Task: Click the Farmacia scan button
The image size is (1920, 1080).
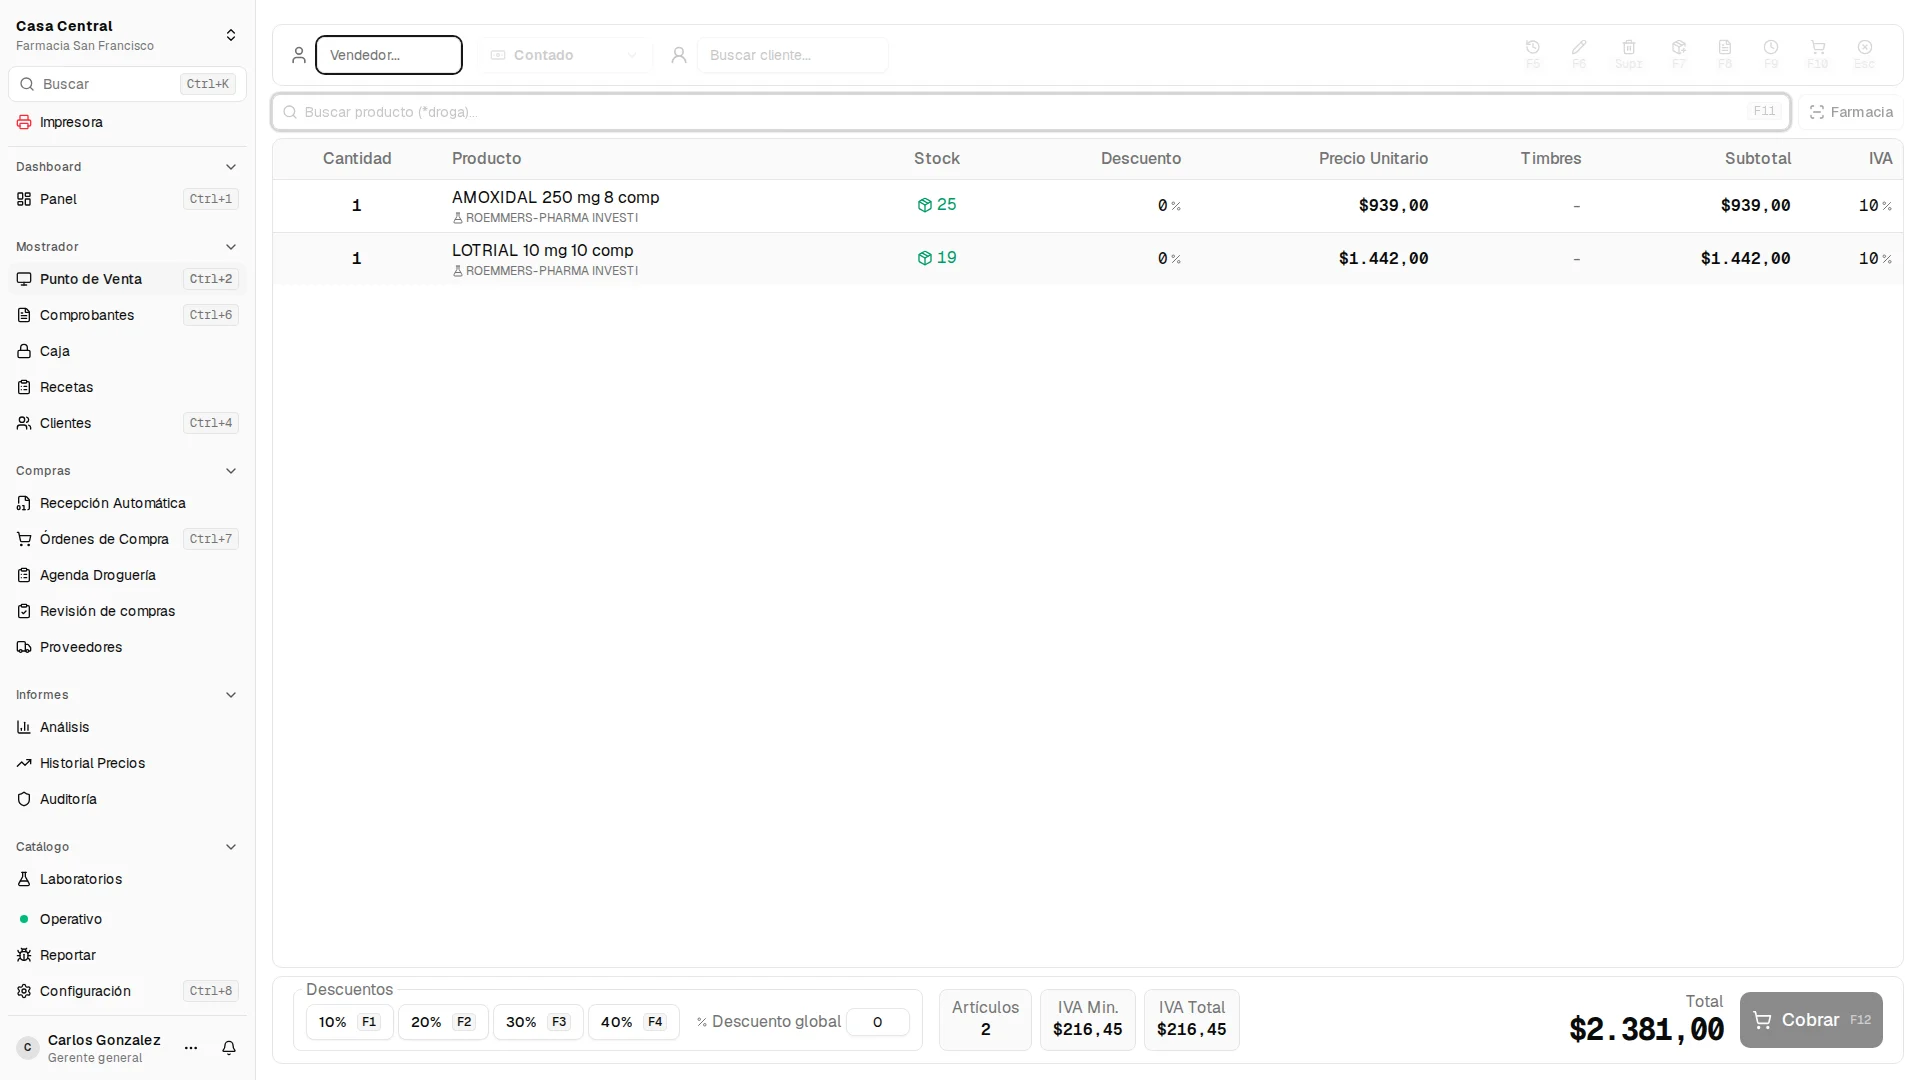Action: tap(1851, 112)
